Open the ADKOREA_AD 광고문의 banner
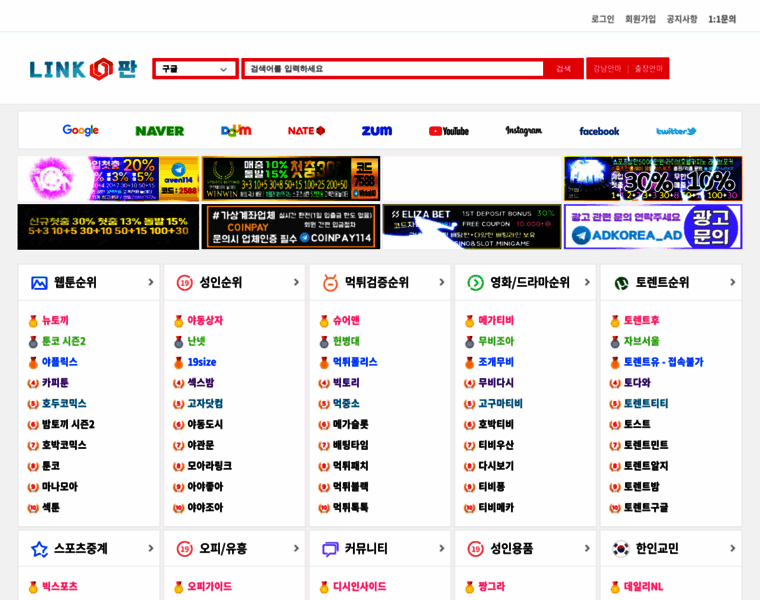 [x=653, y=227]
